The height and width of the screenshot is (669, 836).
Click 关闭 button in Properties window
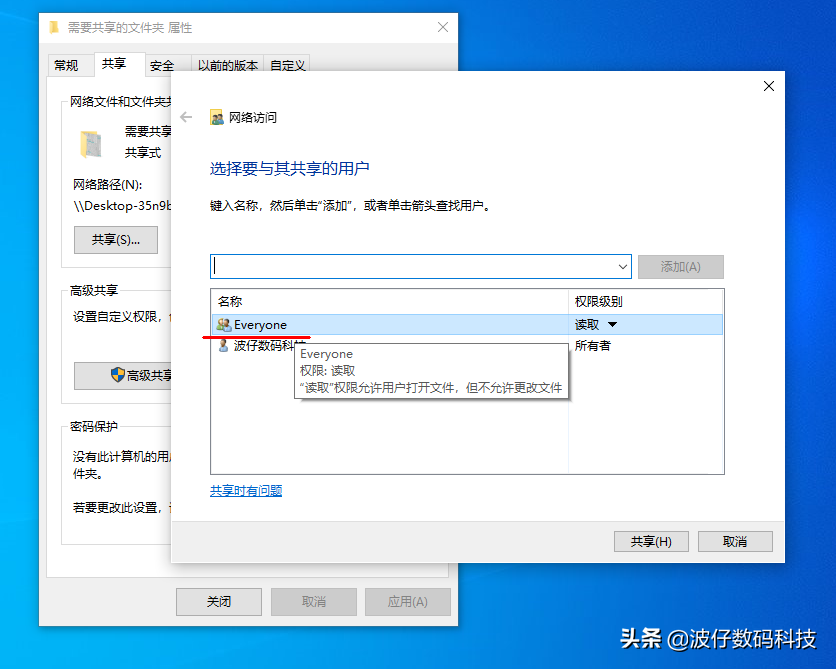pyautogui.click(x=219, y=601)
